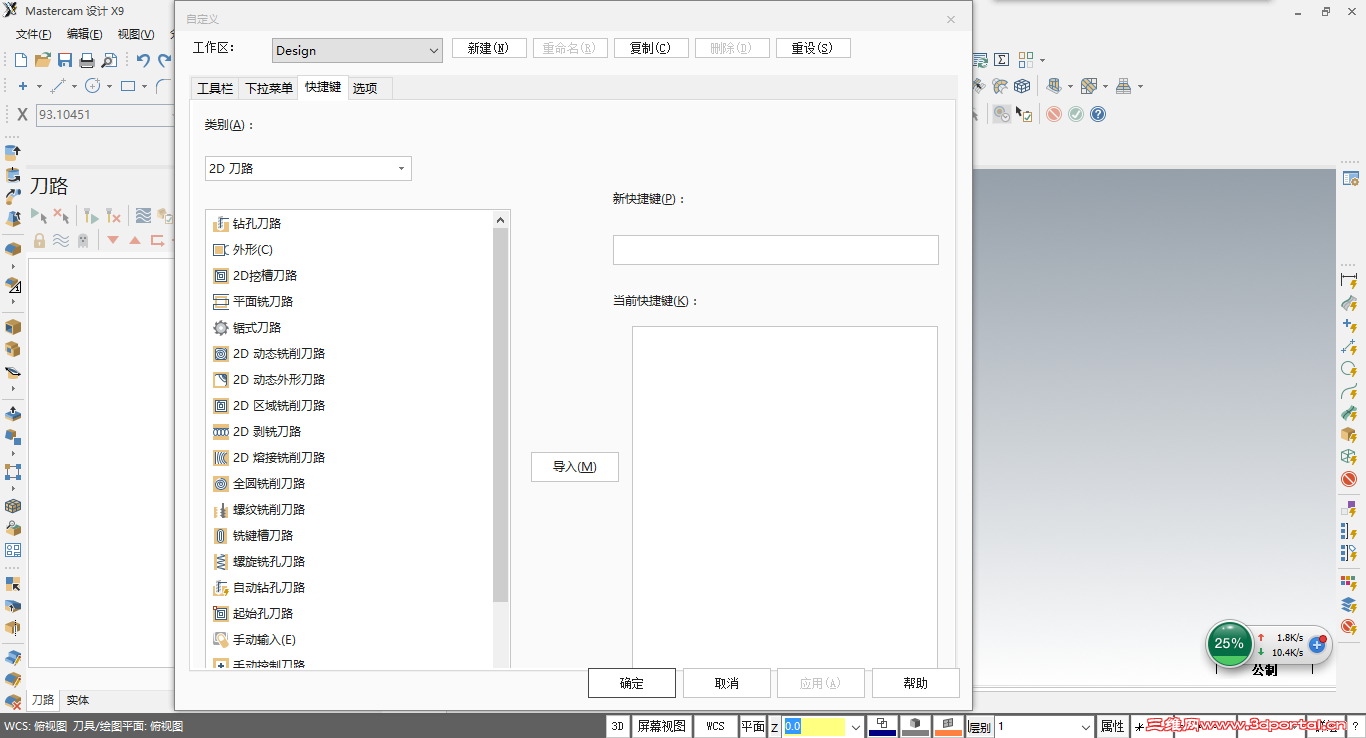Open the 工作区 Design dropdown

357,50
